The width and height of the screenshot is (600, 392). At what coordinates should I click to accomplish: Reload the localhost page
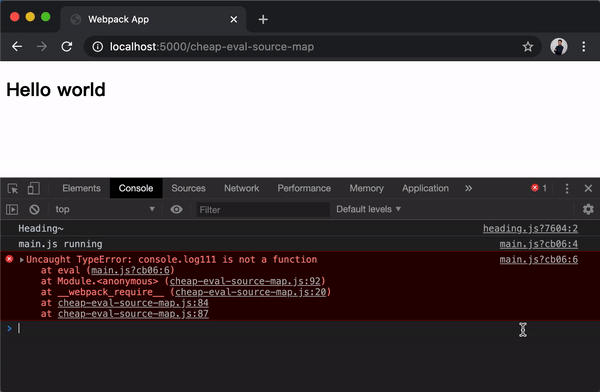(x=67, y=47)
